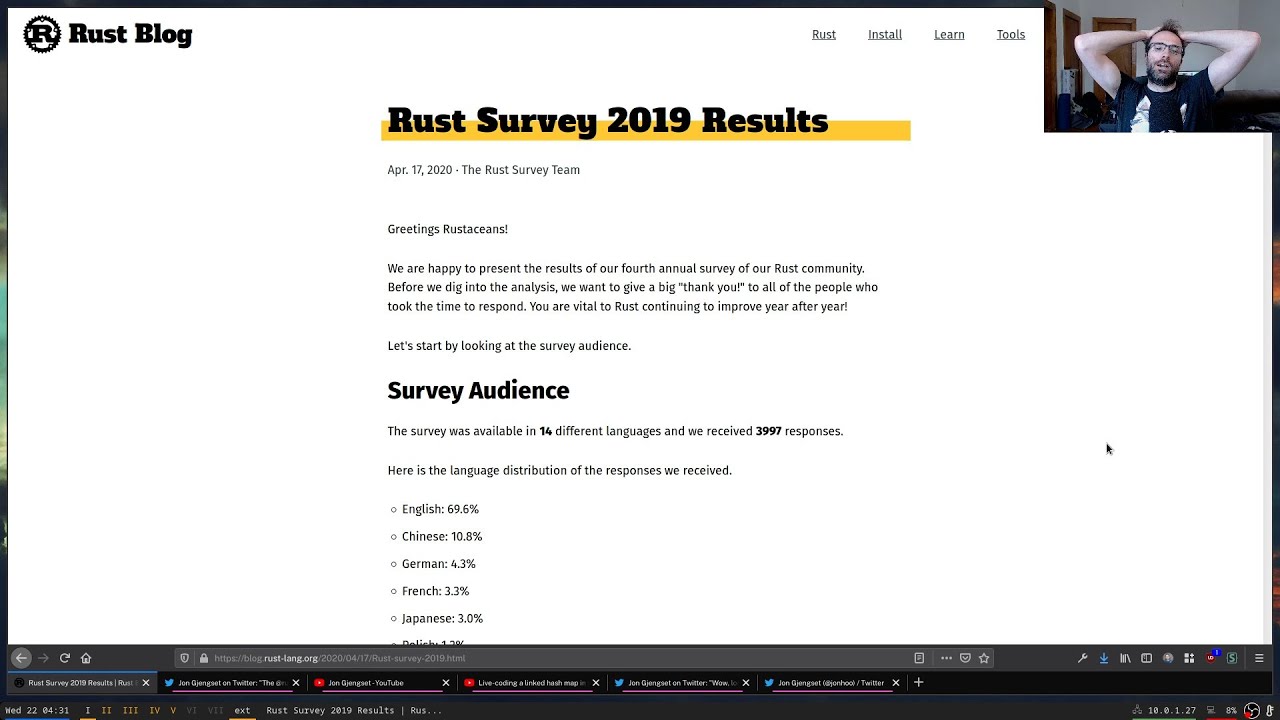Open the Install link in site header

885,34
